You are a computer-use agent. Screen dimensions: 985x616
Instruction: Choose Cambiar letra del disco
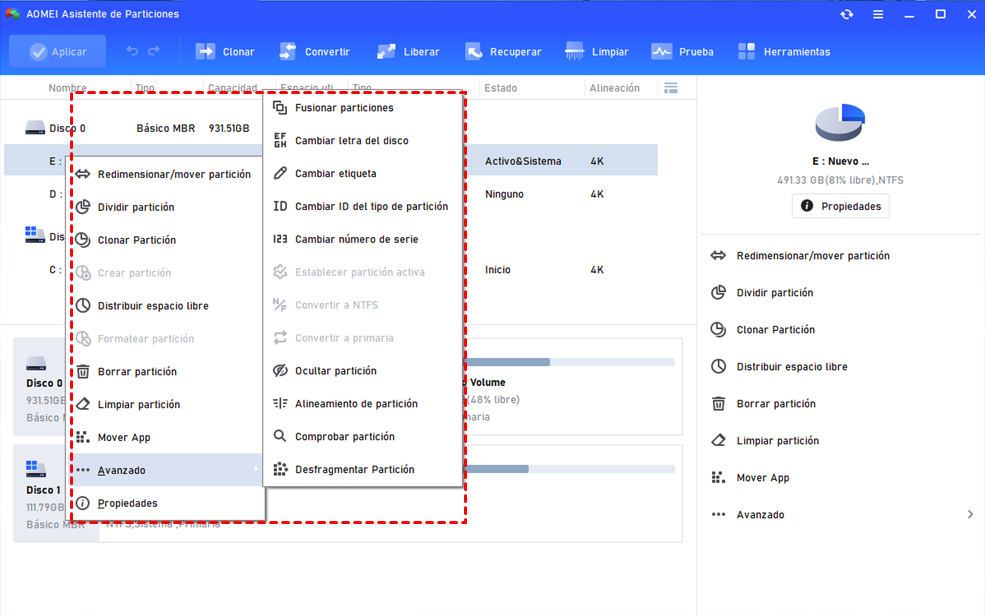coord(363,141)
